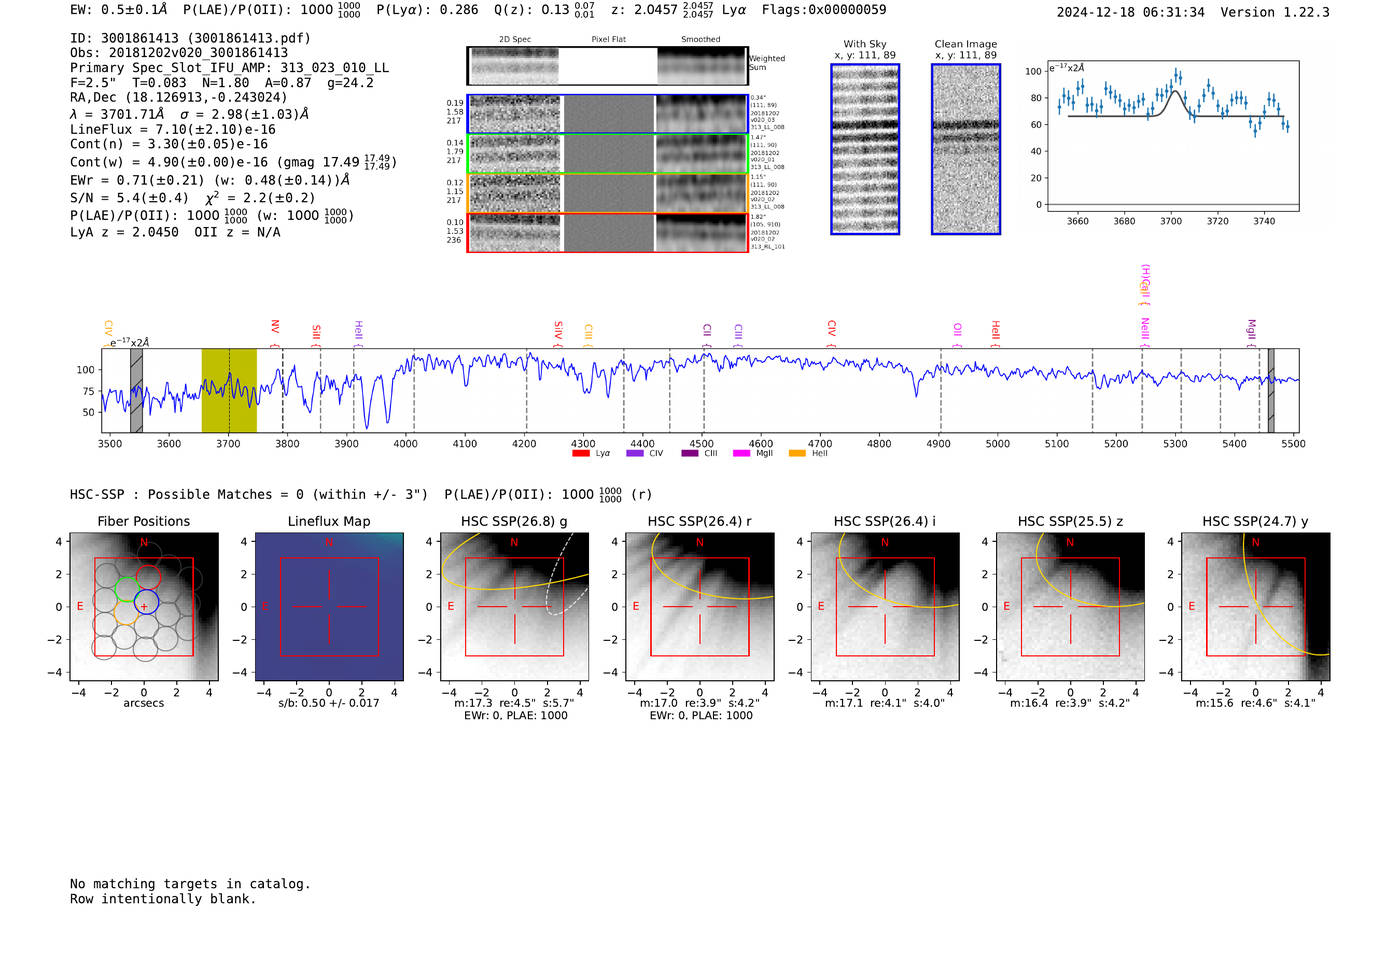Click the 's/b: 0.50 +/- 0.017' caption

click(329, 703)
